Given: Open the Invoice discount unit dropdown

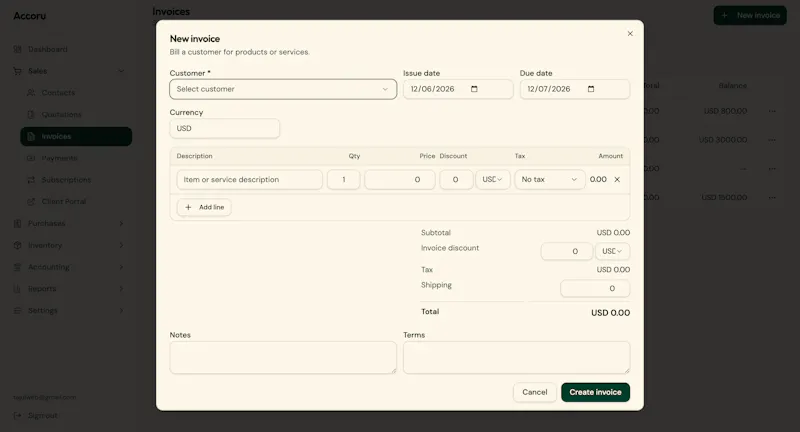Looking at the screenshot, I should [x=612, y=251].
